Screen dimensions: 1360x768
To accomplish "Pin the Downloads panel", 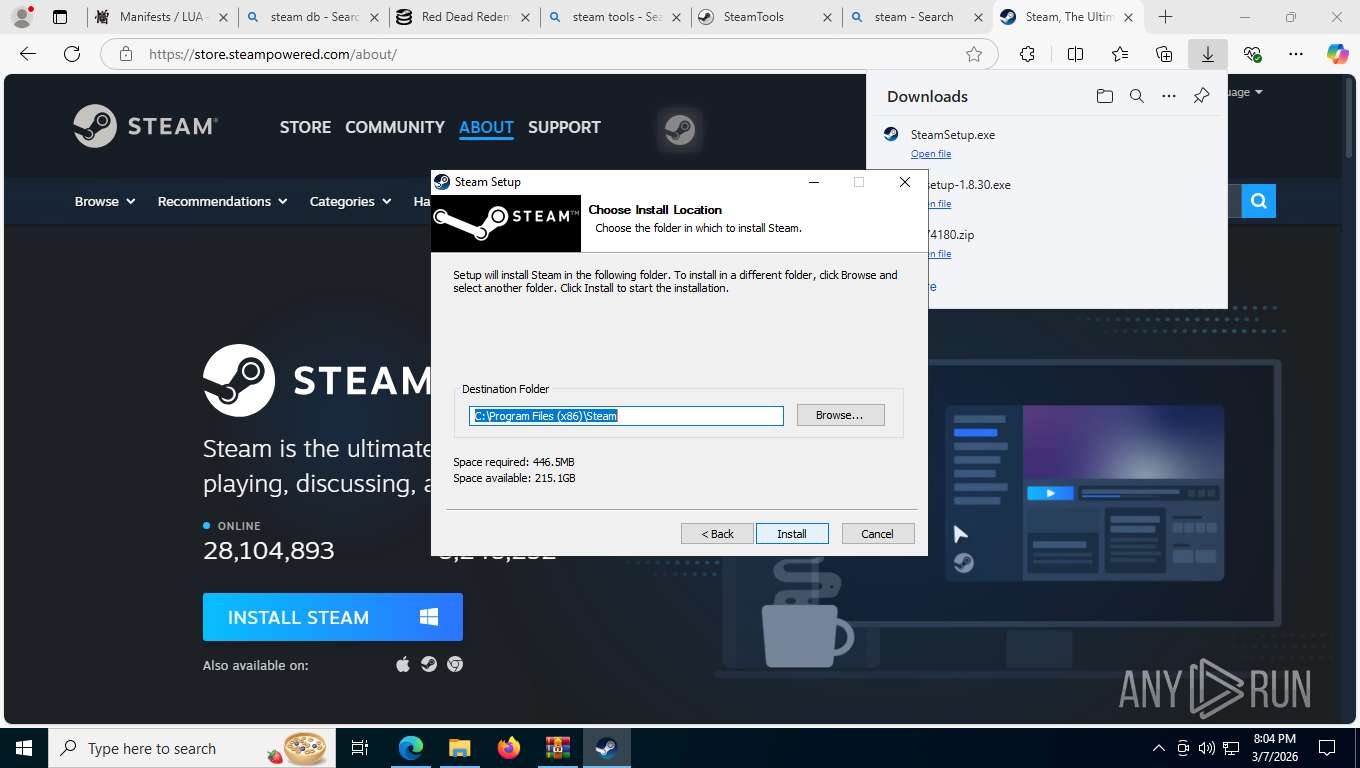I will point(1201,96).
